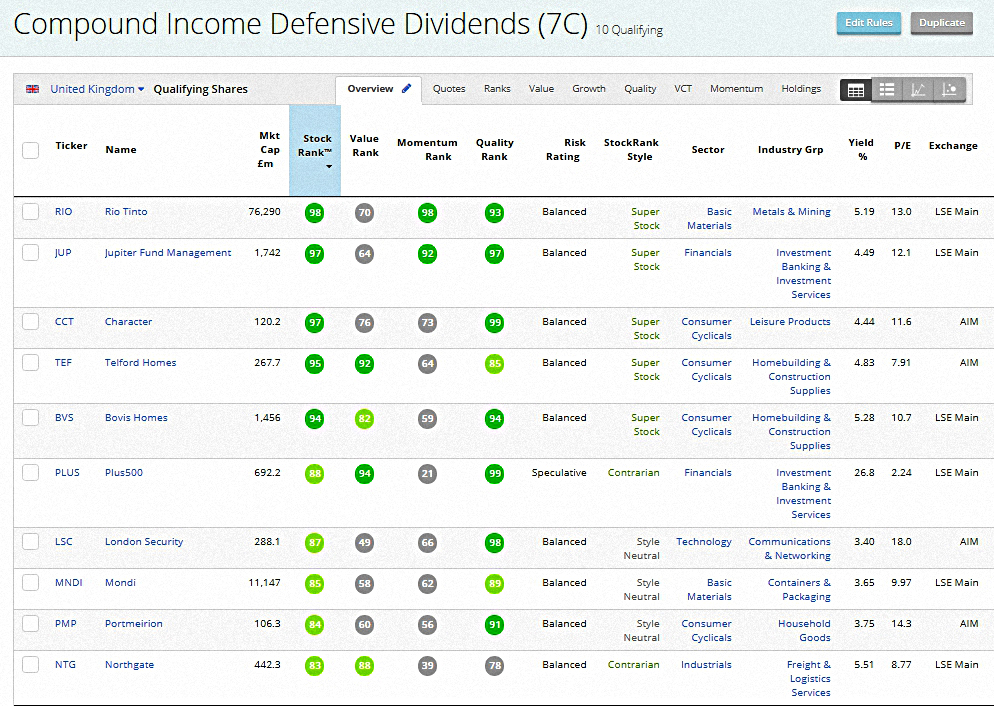This screenshot has height=706, width=994.
Task: Sort by Yield % column header
Action: [861, 150]
